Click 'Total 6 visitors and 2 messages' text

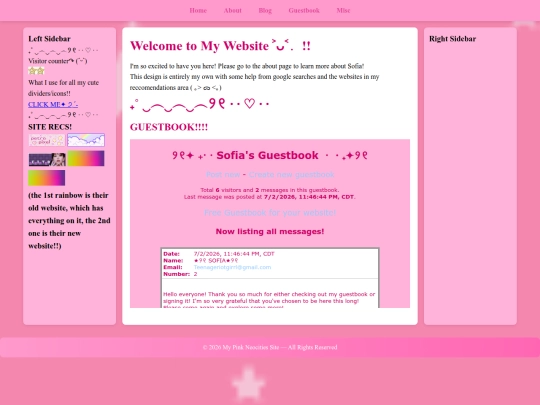[270, 190]
